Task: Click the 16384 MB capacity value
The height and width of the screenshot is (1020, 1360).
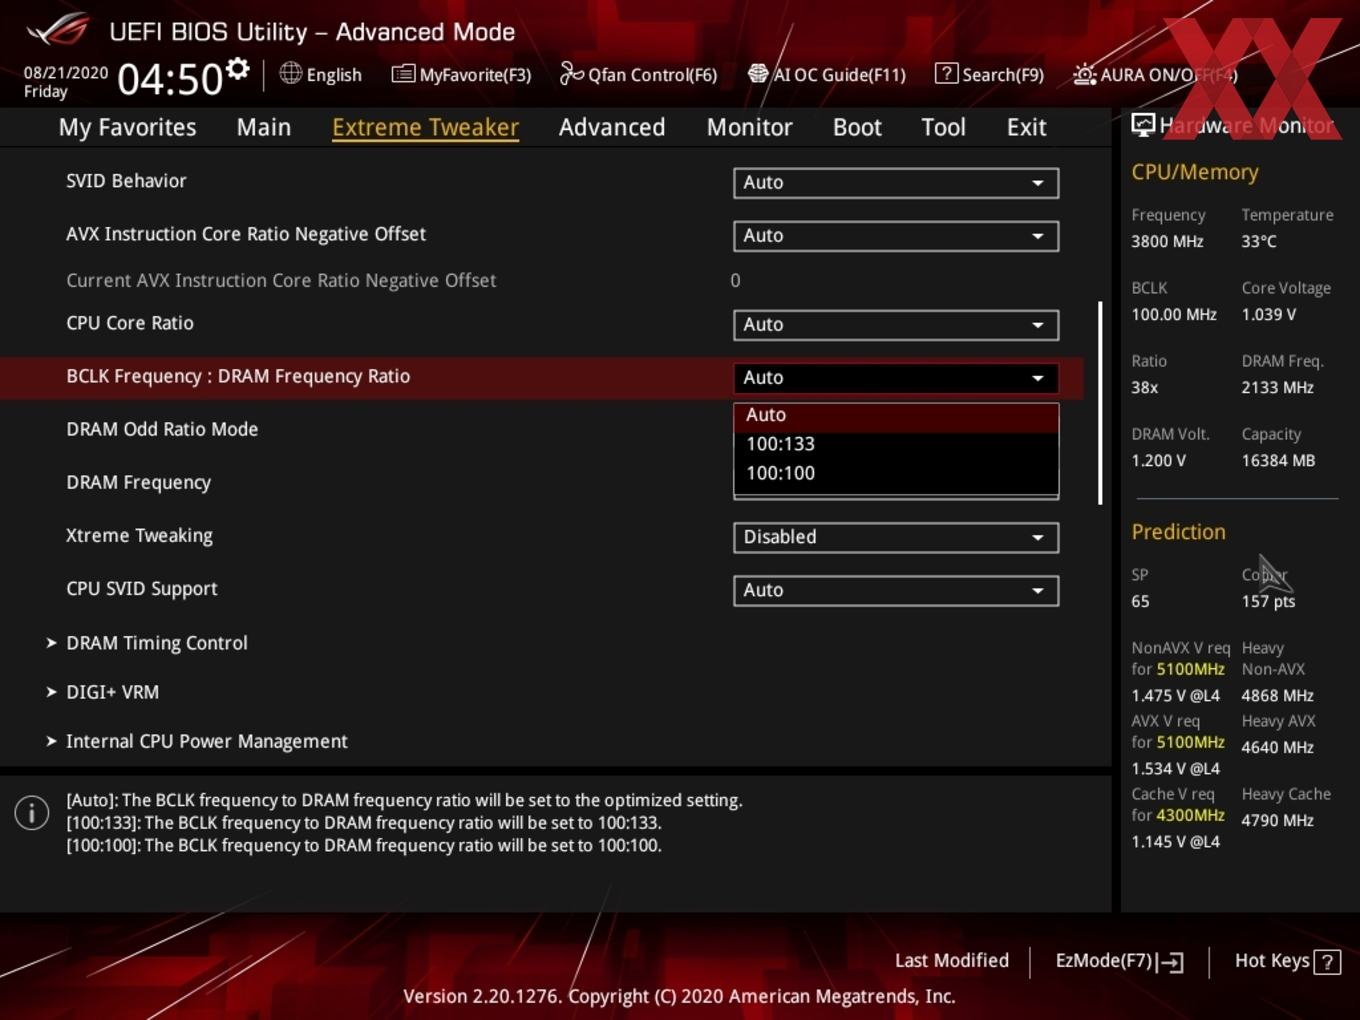Action: click(x=1278, y=460)
